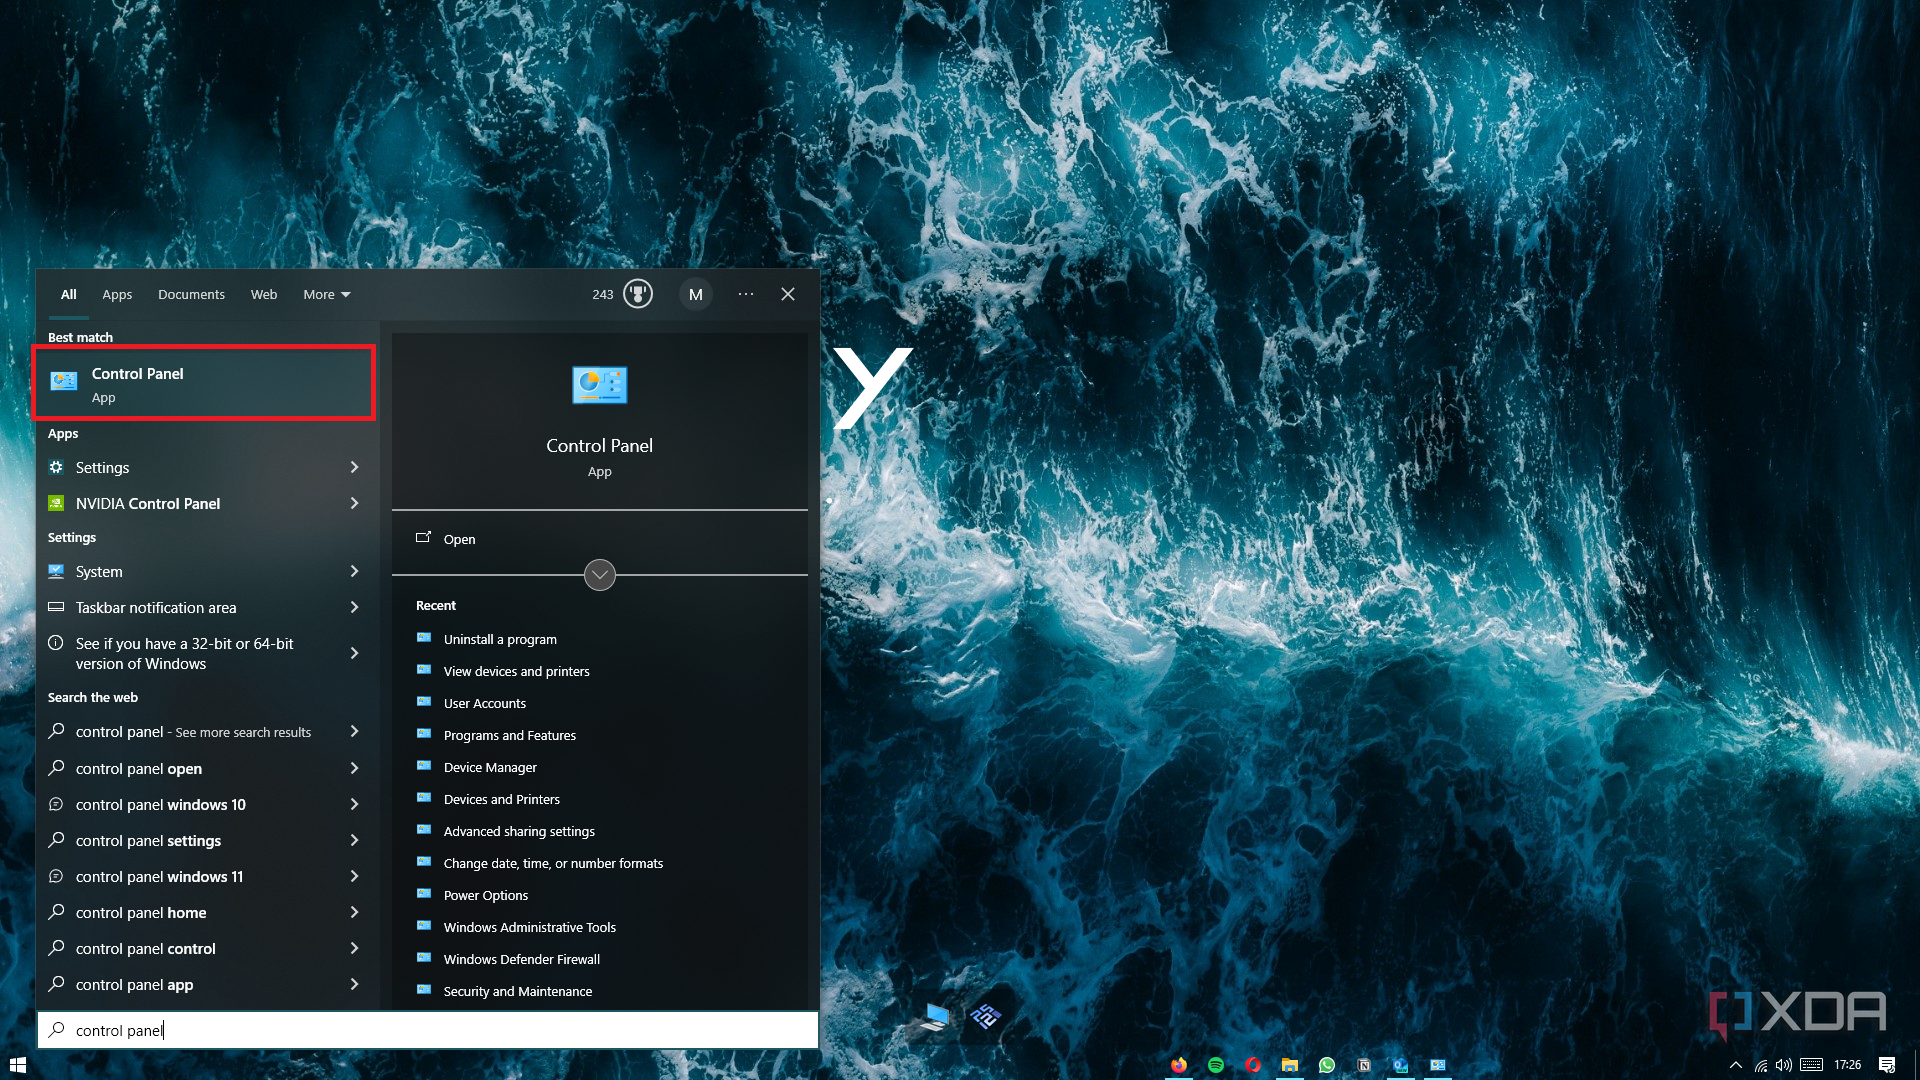1920x1080 pixels.
Task: Click the search box containing control panel
Action: pos(428,1030)
